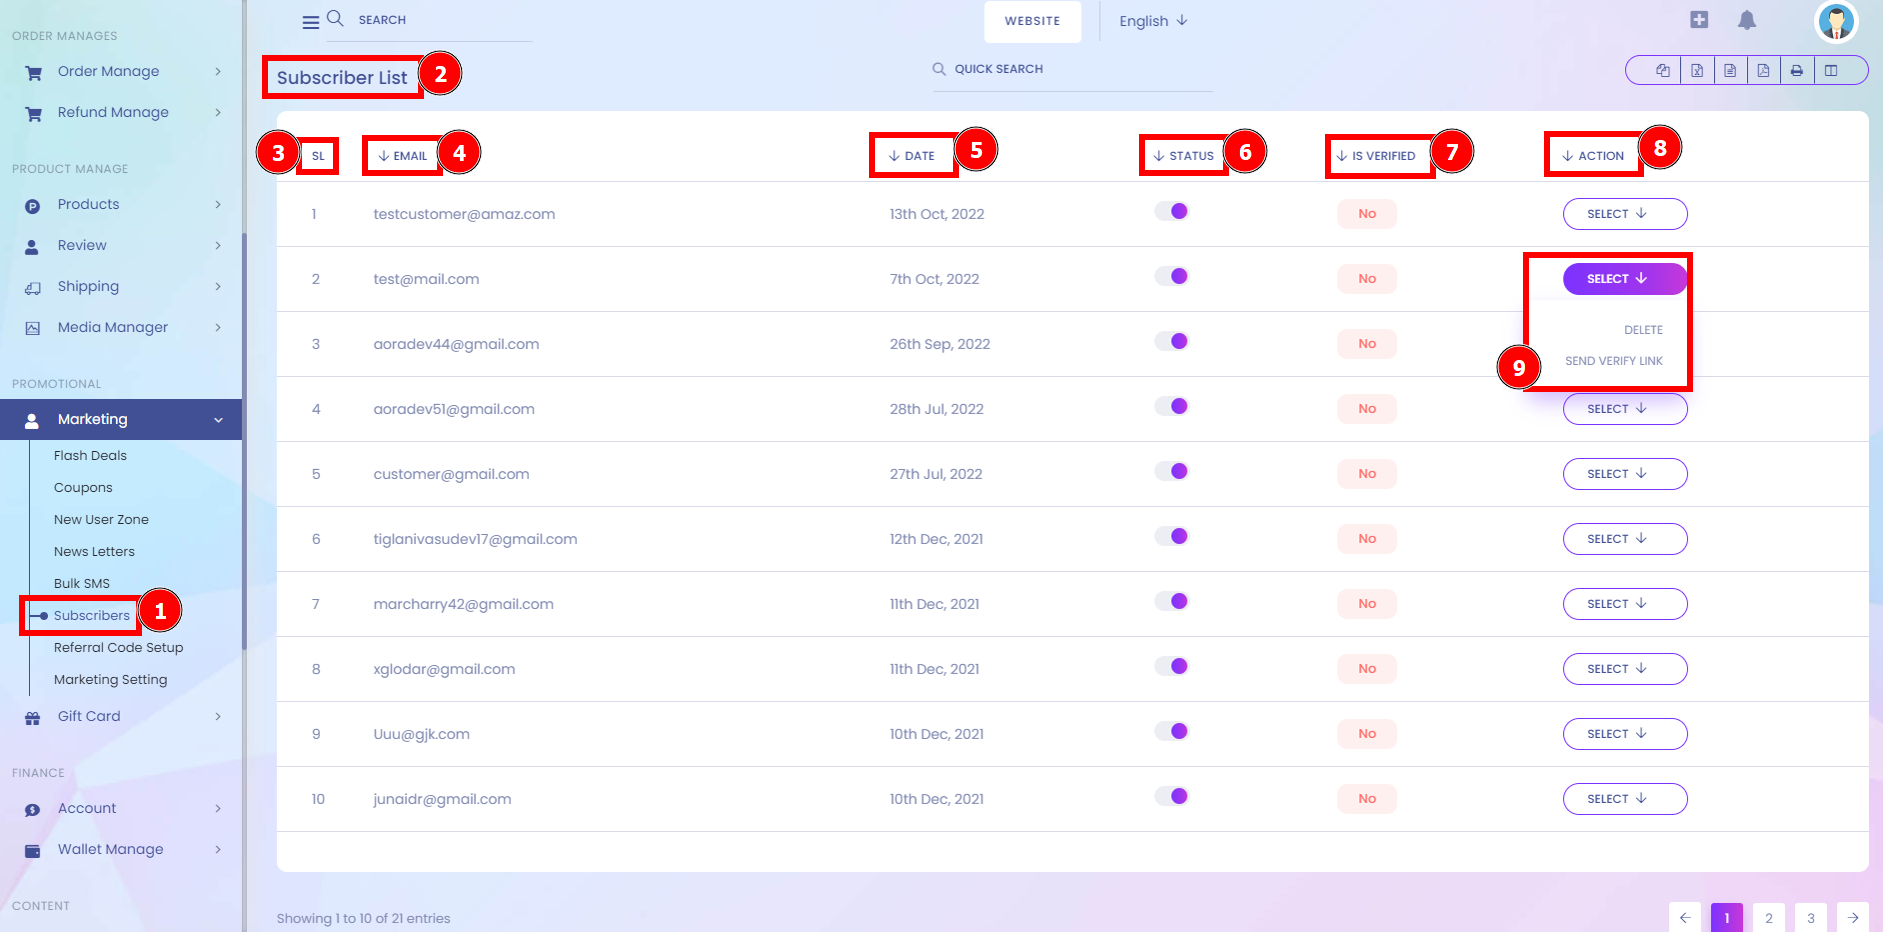Go to page 2
Image resolution: width=1883 pixels, height=932 pixels.
tap(1768, 918)
